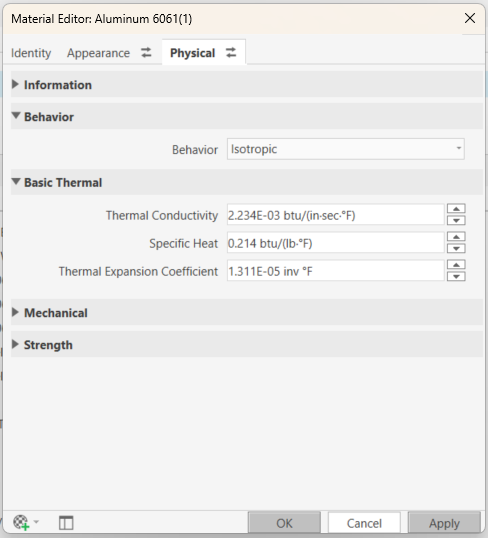Decrease Thermal Conductivity with down arrow
The width and height of the screenshot is (488, 538).
tap(456, 220)
